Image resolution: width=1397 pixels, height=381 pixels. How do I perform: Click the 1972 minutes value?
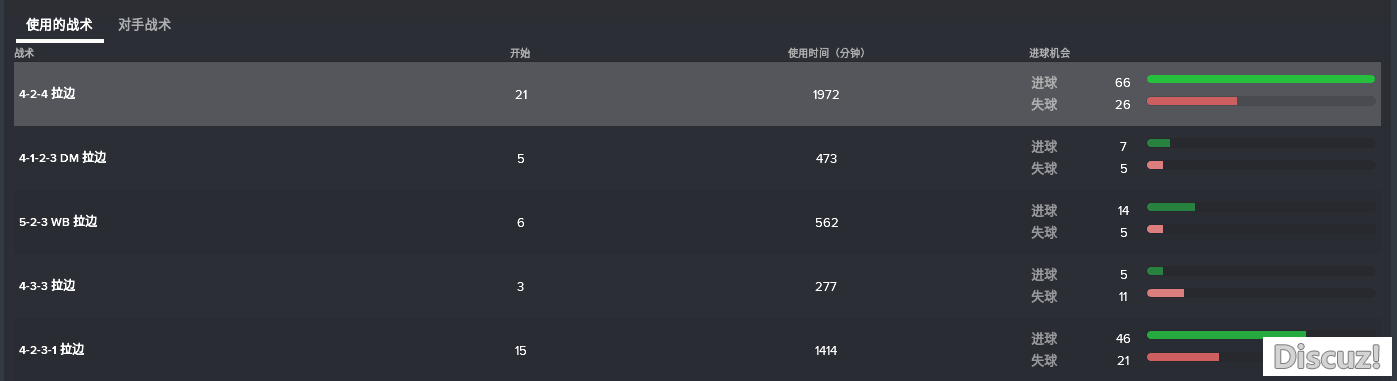[x=826, y=94]
